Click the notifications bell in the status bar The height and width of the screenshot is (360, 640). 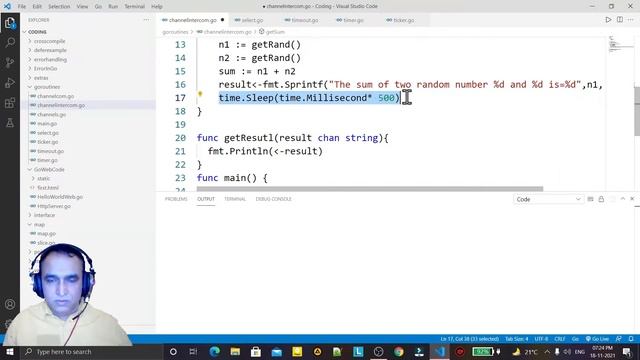631,339
